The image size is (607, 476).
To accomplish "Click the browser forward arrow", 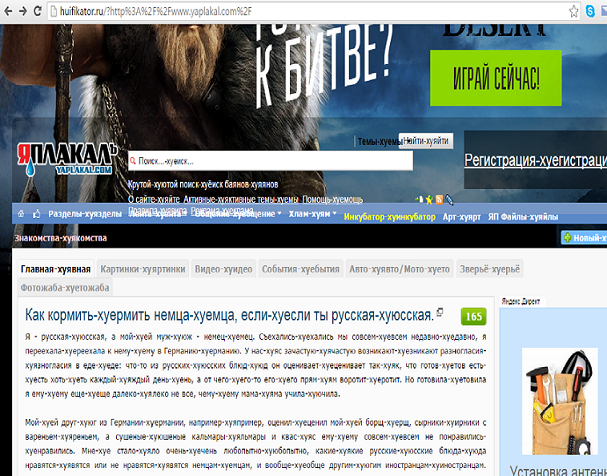I will click(22, 11).
